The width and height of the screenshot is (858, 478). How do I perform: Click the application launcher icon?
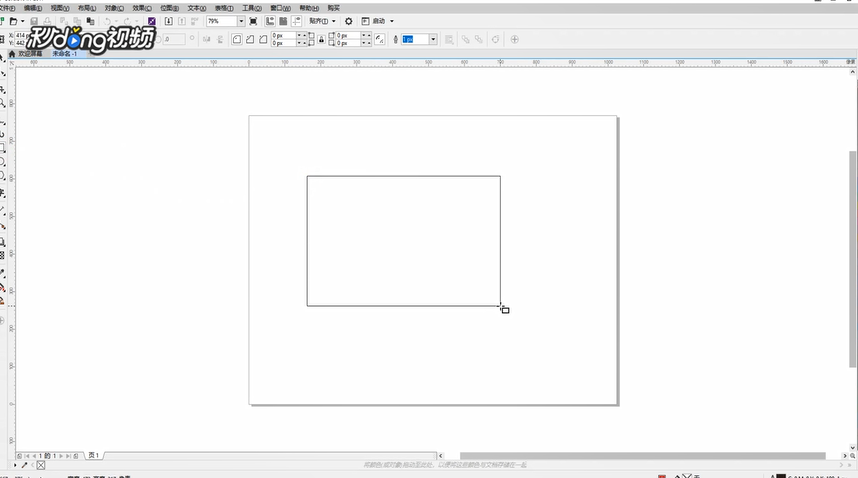tap(366, 21)
